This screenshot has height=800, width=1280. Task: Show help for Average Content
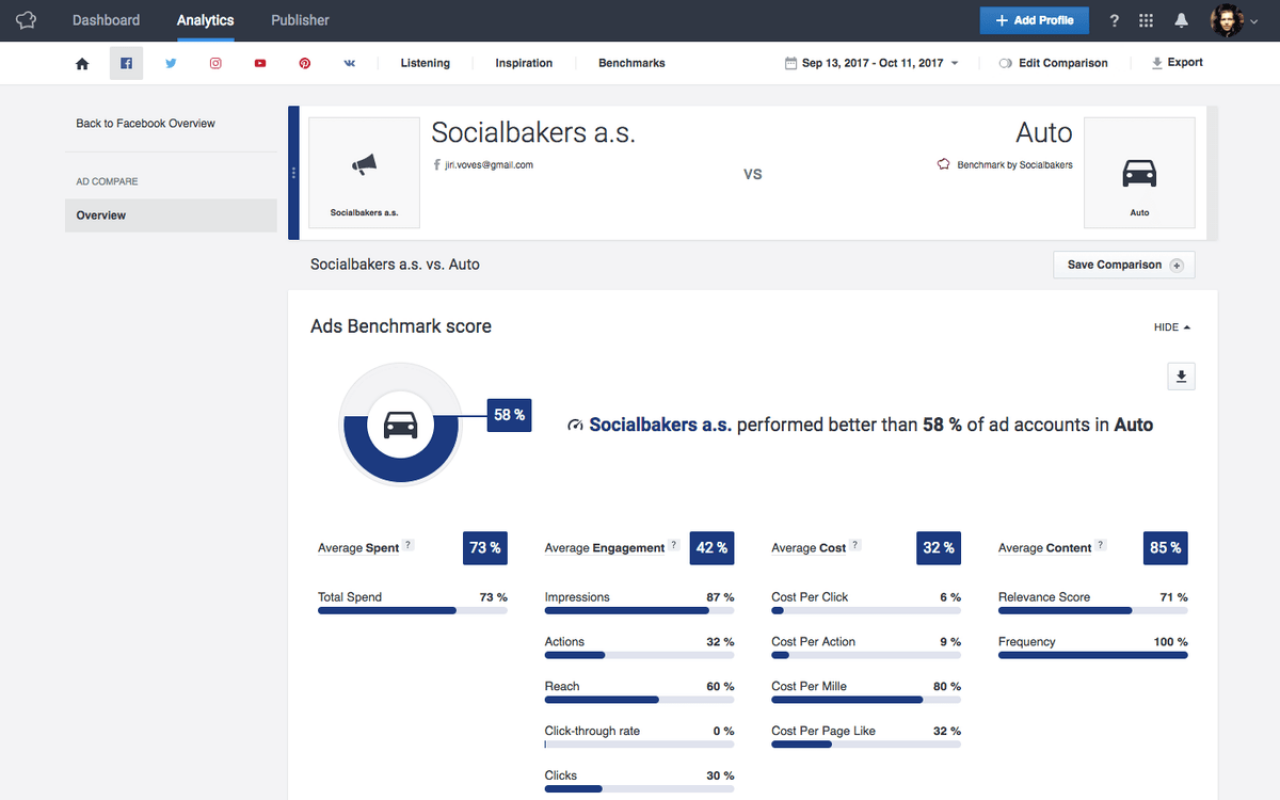(x=1101, y=545)
